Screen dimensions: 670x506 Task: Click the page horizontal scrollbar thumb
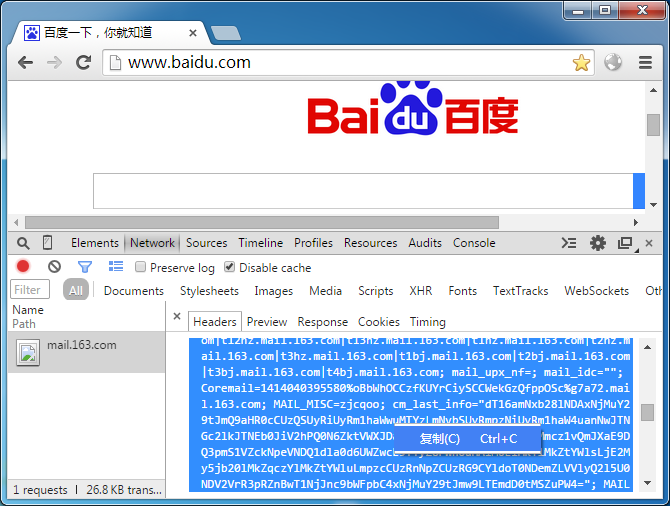pyautogui.click(x=262, y=222)
